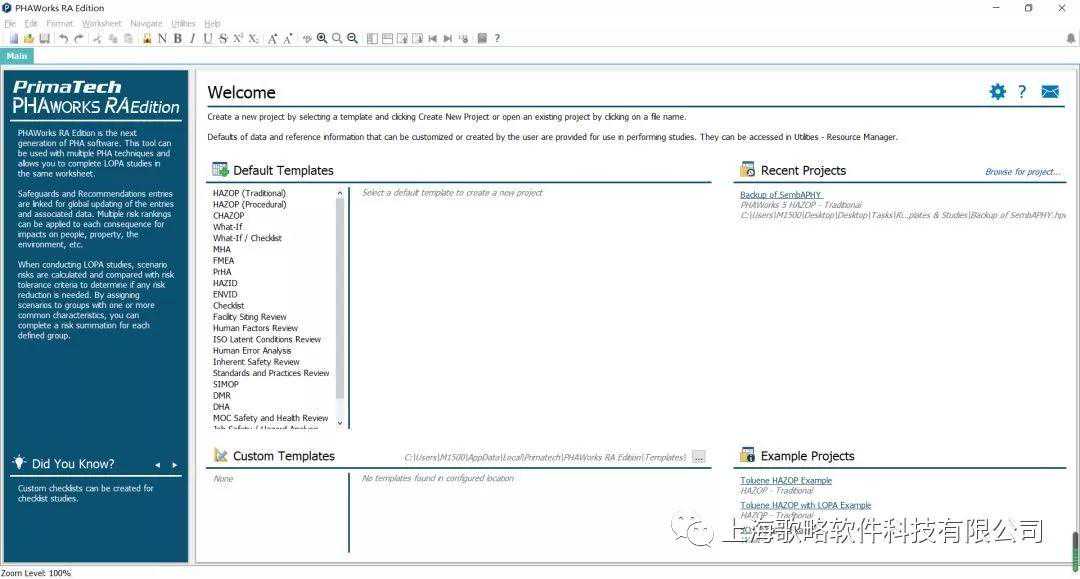Screen dimensions: 1080x579
Task: Click the Zoom In magnifier icon
Action: click(x=322, y=39)
